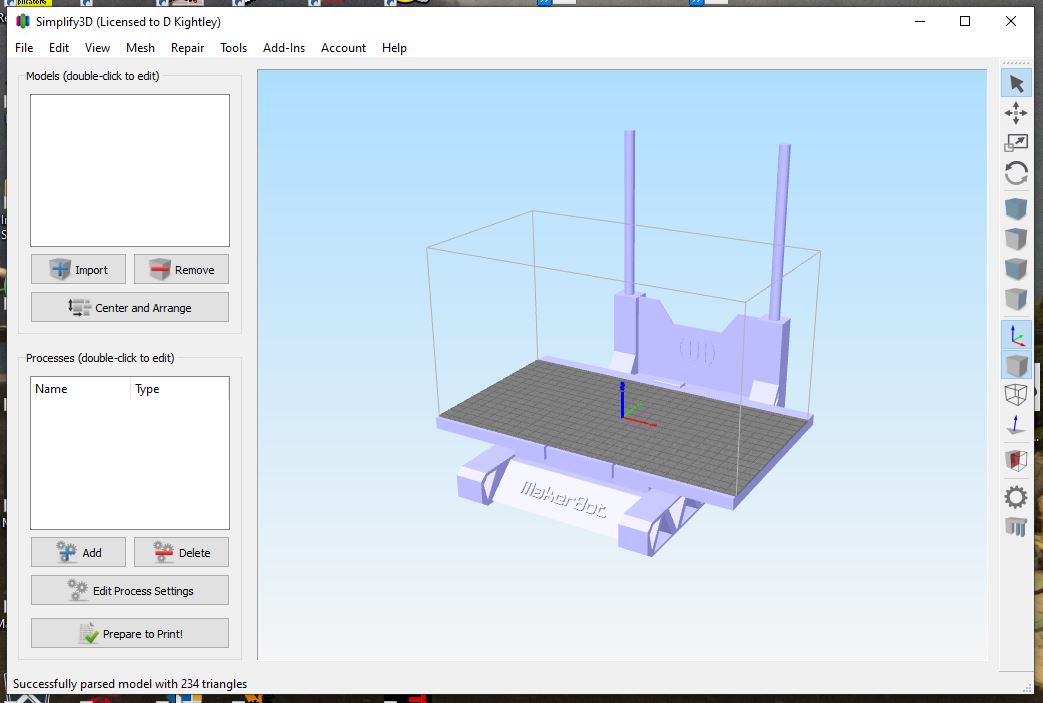Image resolution: width=1043 pixels, height=703 pixels.
Task: Click Center and Arrange button
Action: click(x=130, y=307)
